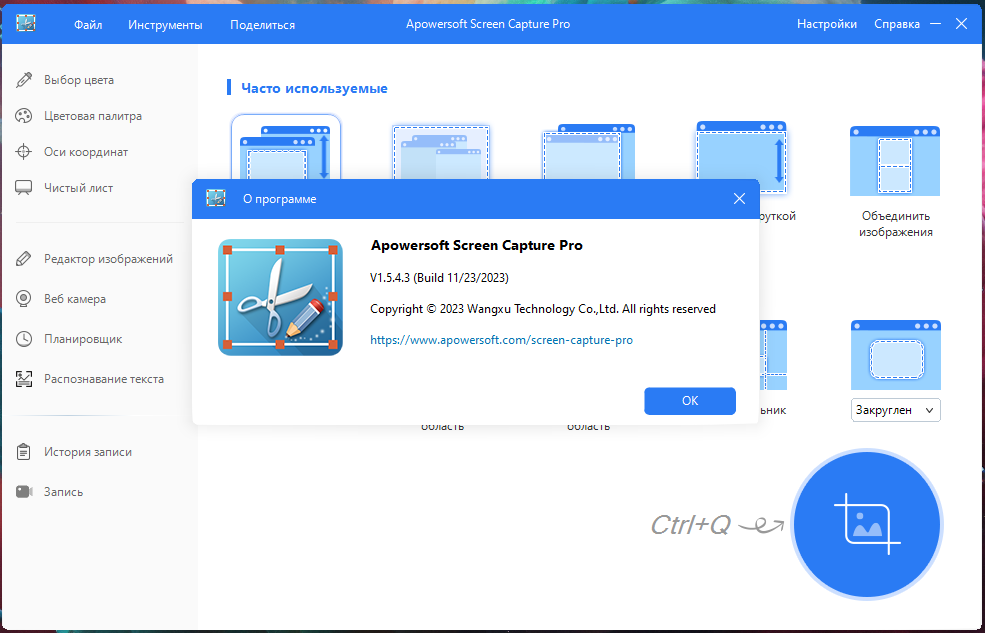Click the Планировщик label
The width and height of the screenshot is (985, 633).
[x=83, y=338]
